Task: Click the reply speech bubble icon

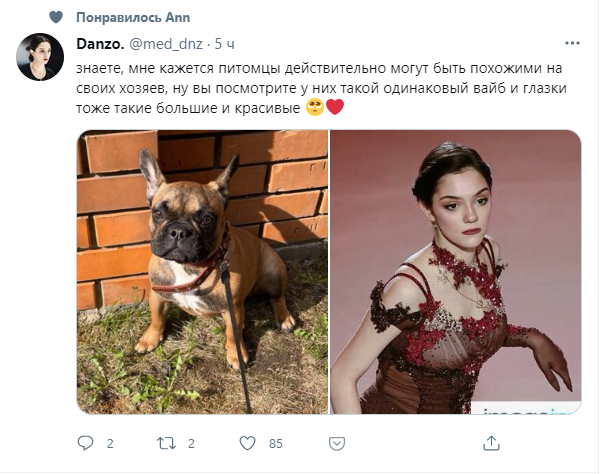Action: (85, 442)
